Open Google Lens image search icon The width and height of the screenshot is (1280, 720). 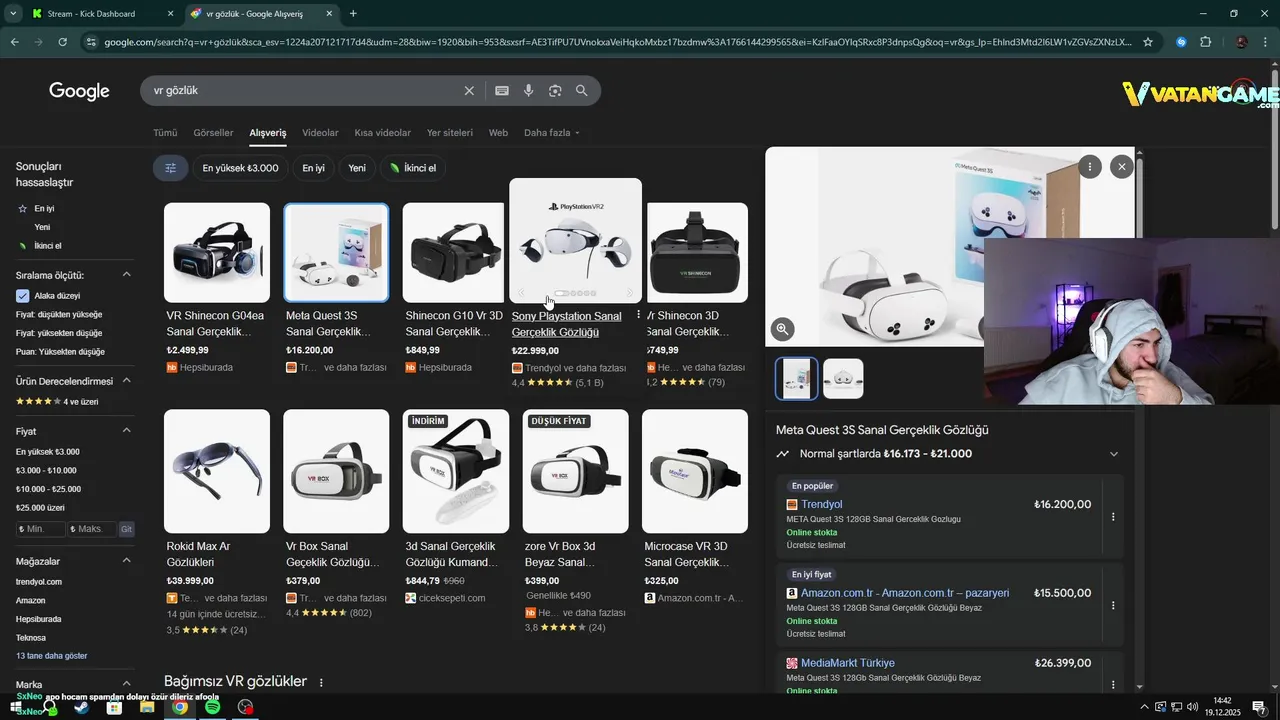tap(555, 91)
